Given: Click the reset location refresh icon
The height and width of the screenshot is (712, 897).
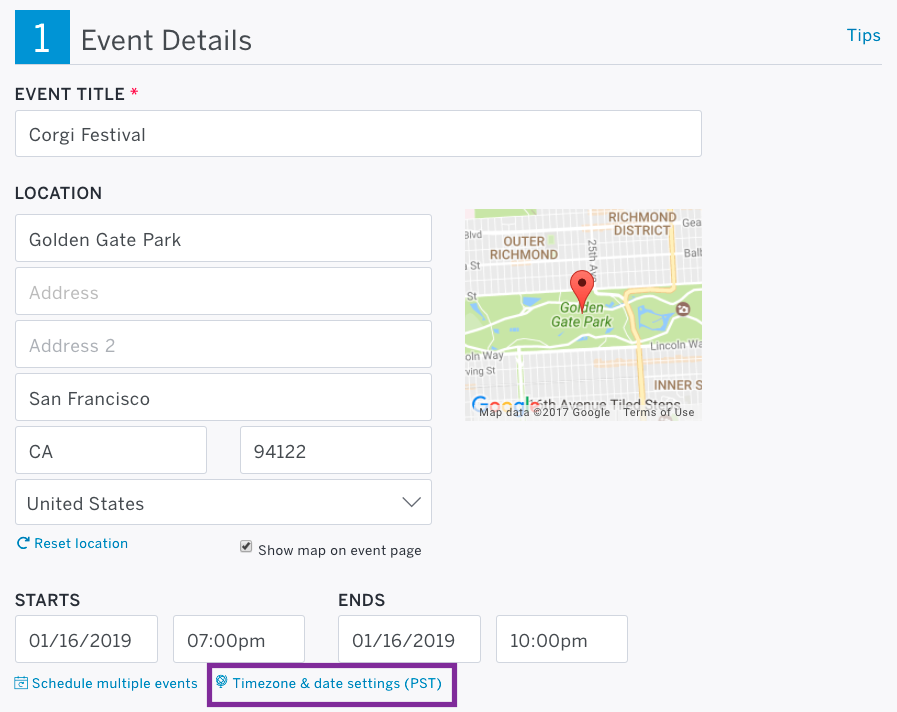Looking at the screenshot, I should click(x=23, y=543).
